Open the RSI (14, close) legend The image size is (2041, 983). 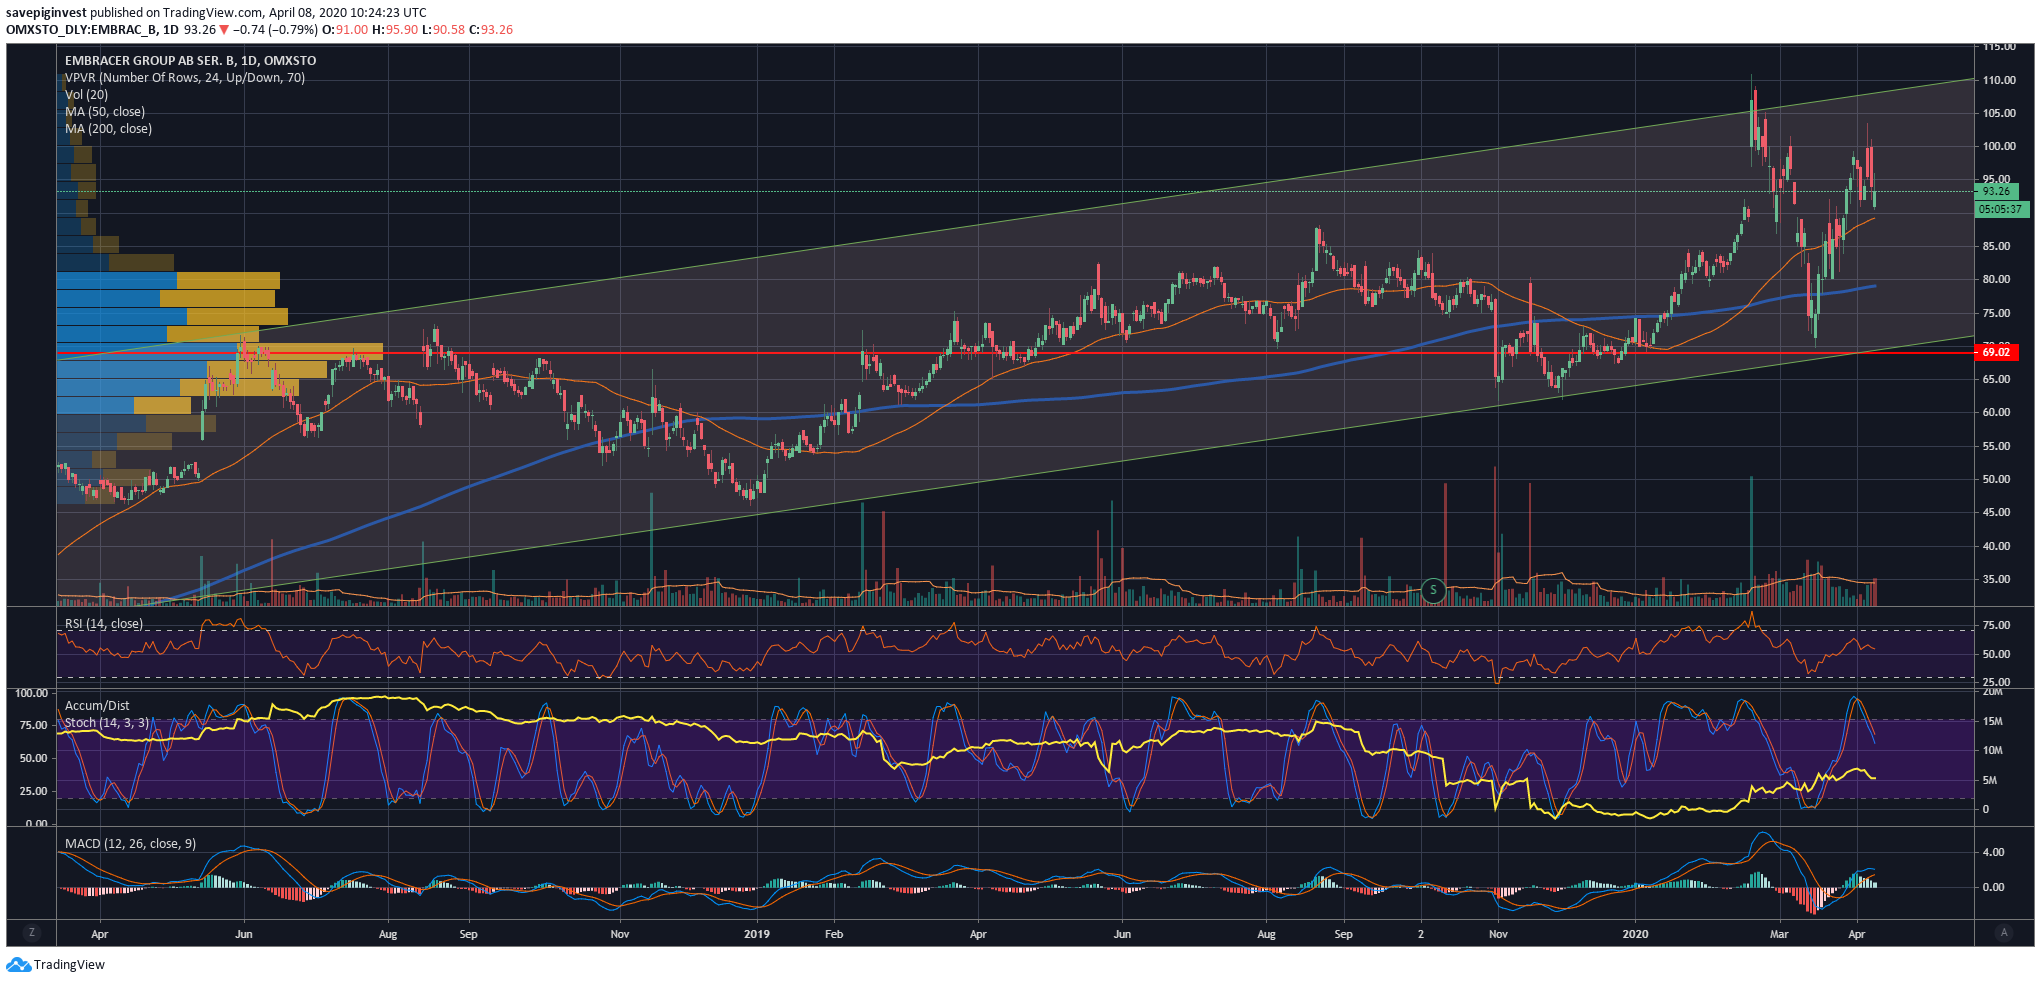104,624
